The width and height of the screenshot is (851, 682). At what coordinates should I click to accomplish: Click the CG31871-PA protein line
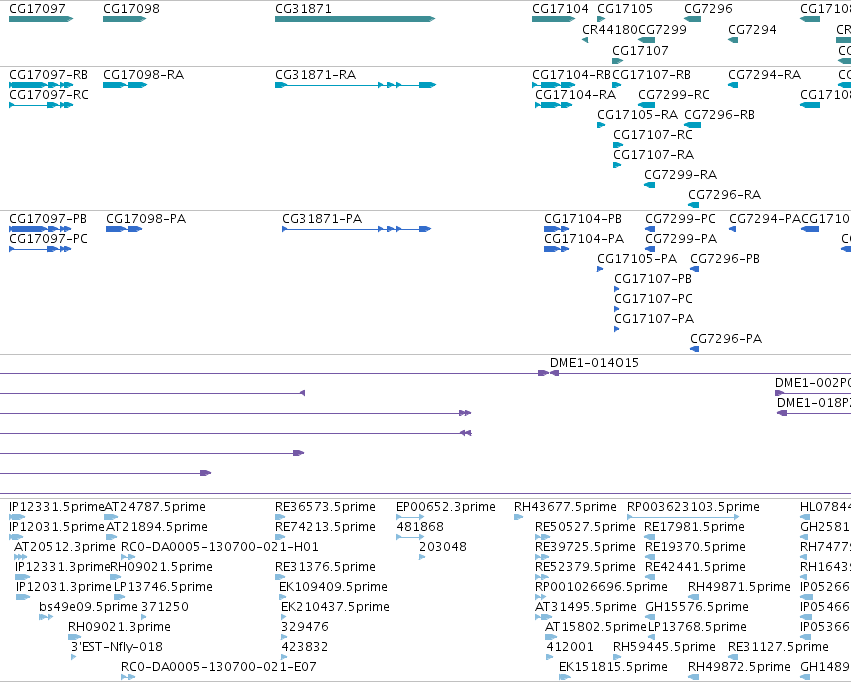coord(357,229)
